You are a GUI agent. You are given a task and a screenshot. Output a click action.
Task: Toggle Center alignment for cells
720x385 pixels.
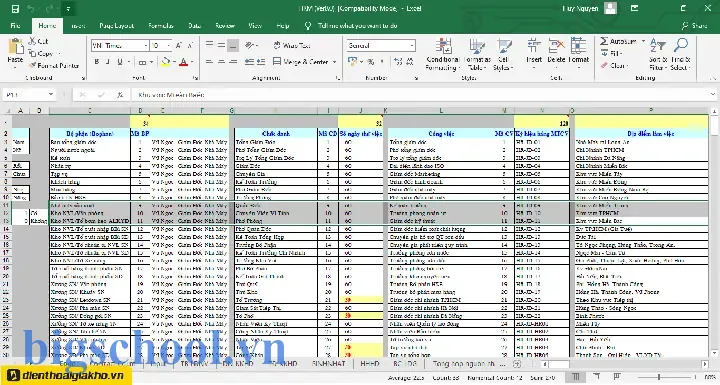click(x=221, y=62)
